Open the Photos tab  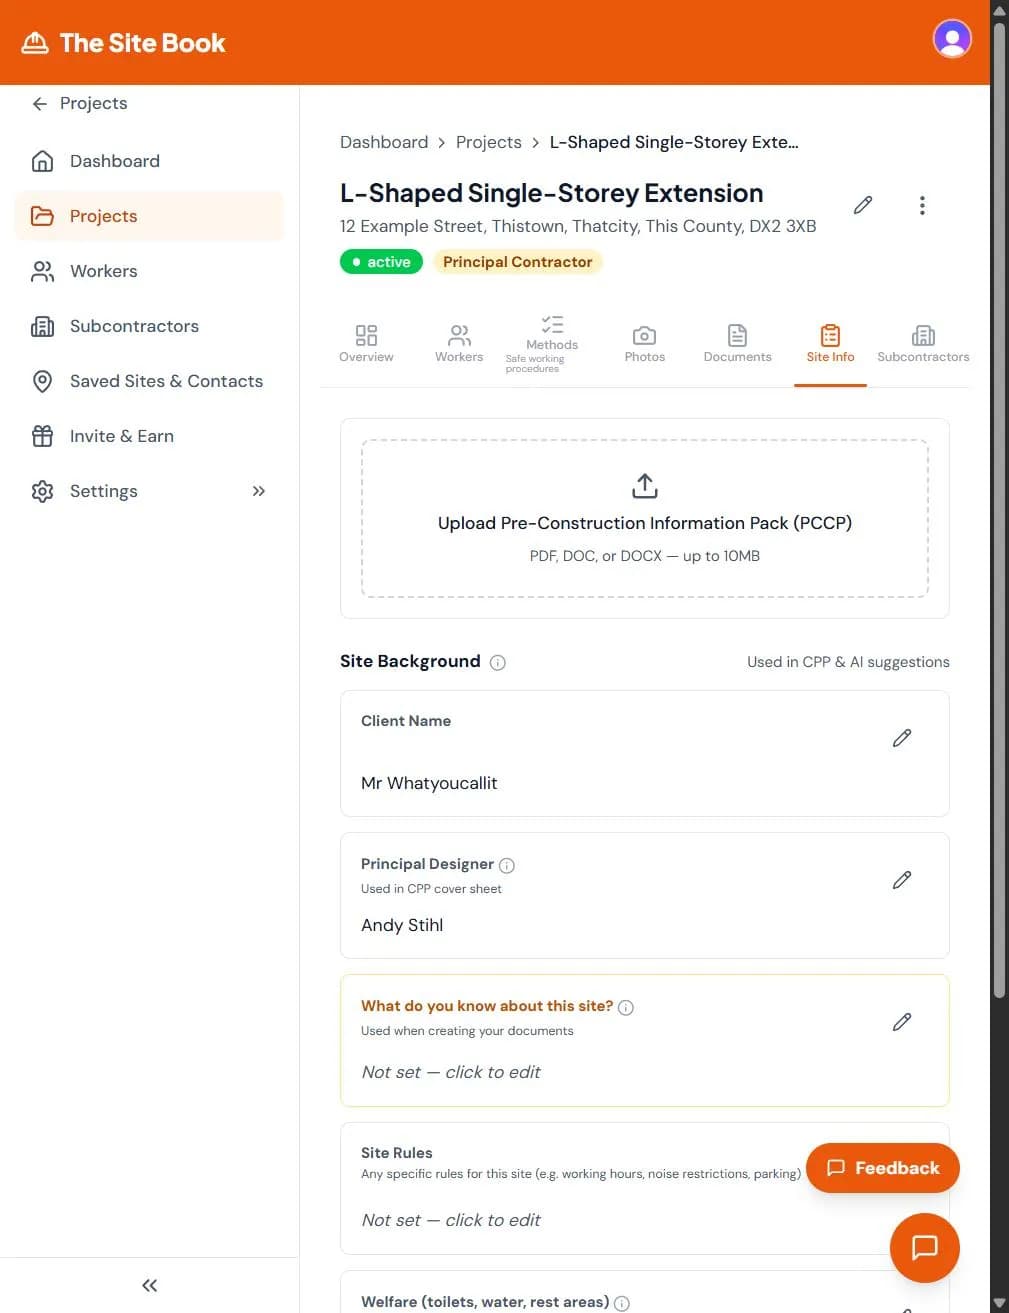[x=645, y=343]
